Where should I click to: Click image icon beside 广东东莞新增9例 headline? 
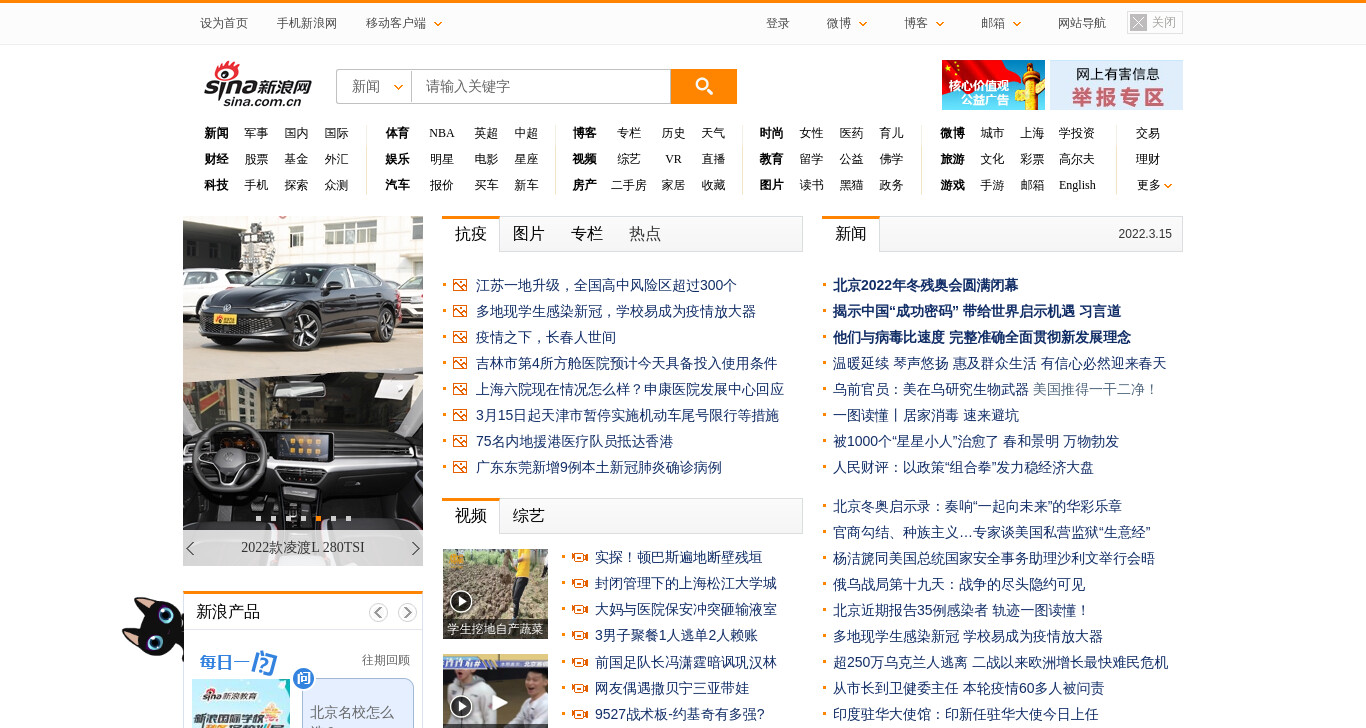(x=460, y=468)
